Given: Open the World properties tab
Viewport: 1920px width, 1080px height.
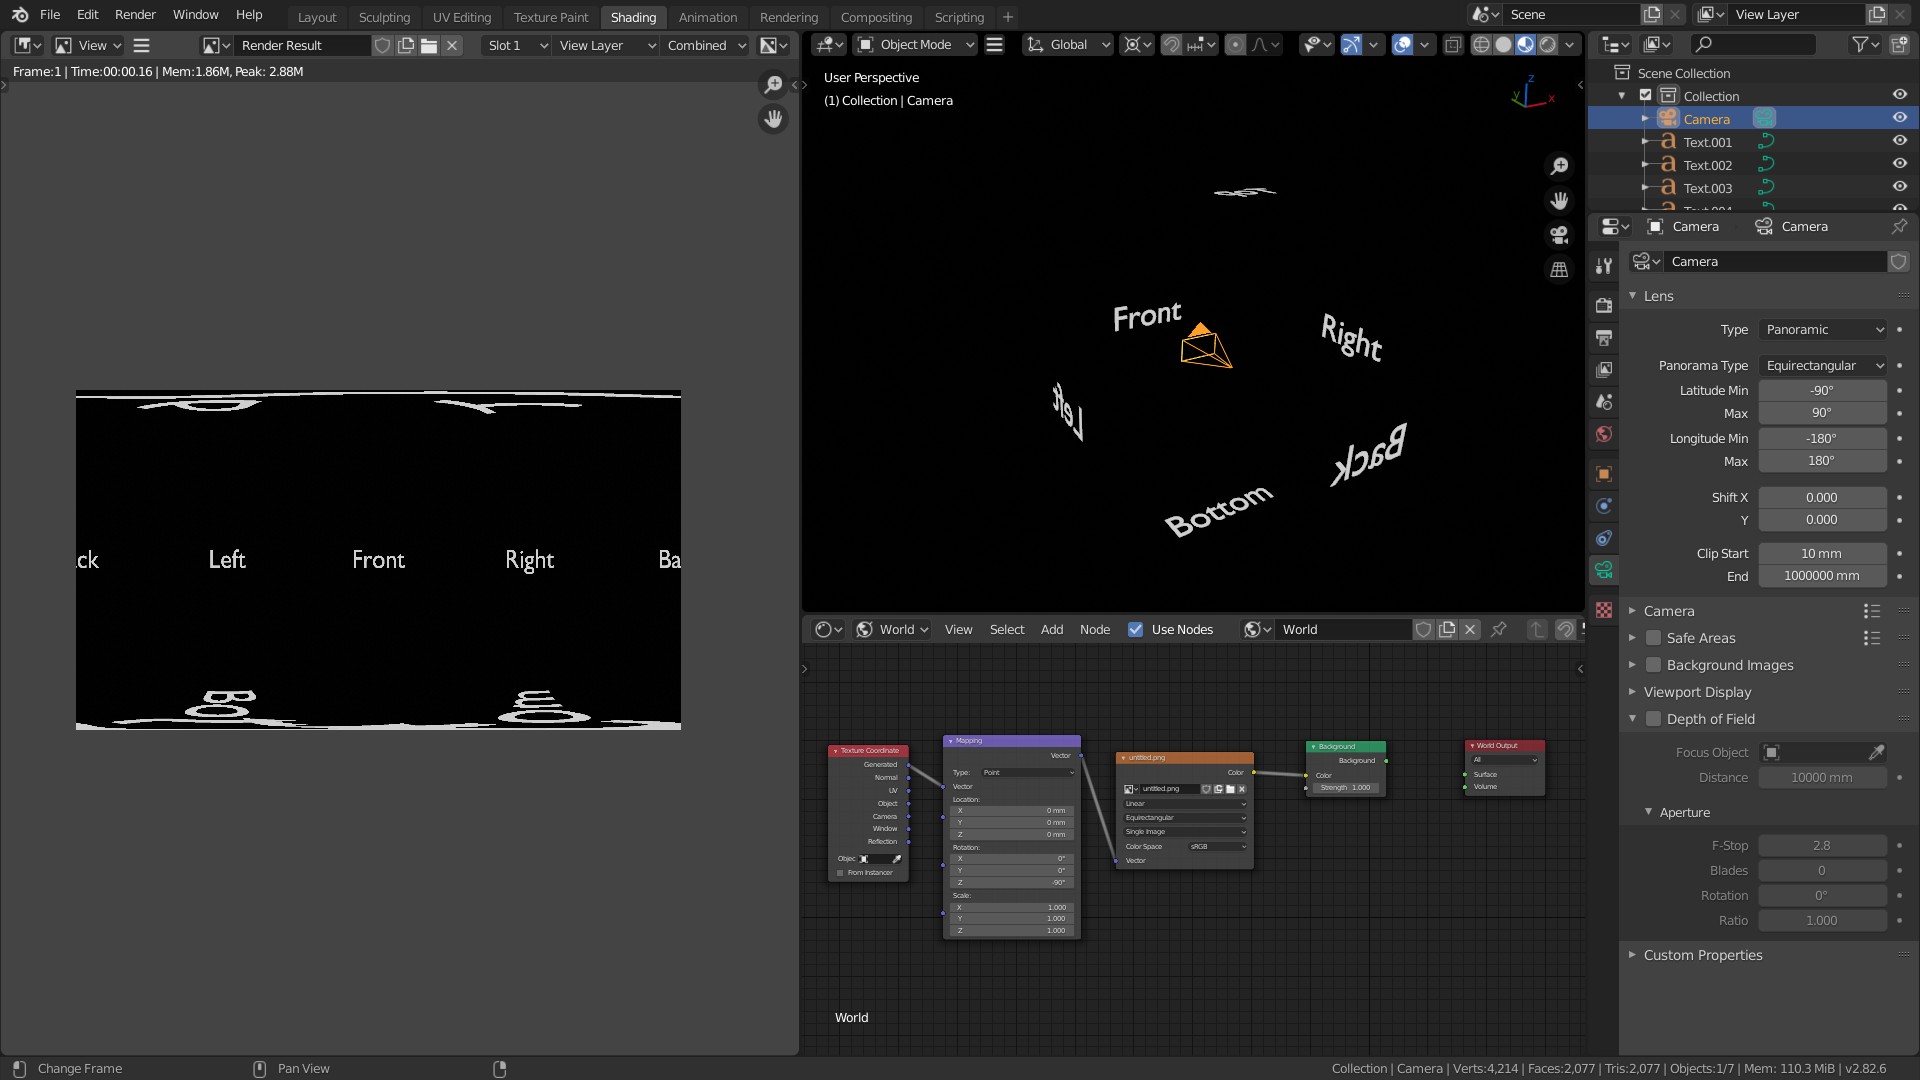Looking at the screenshot, I should [x=1604, y=434].
